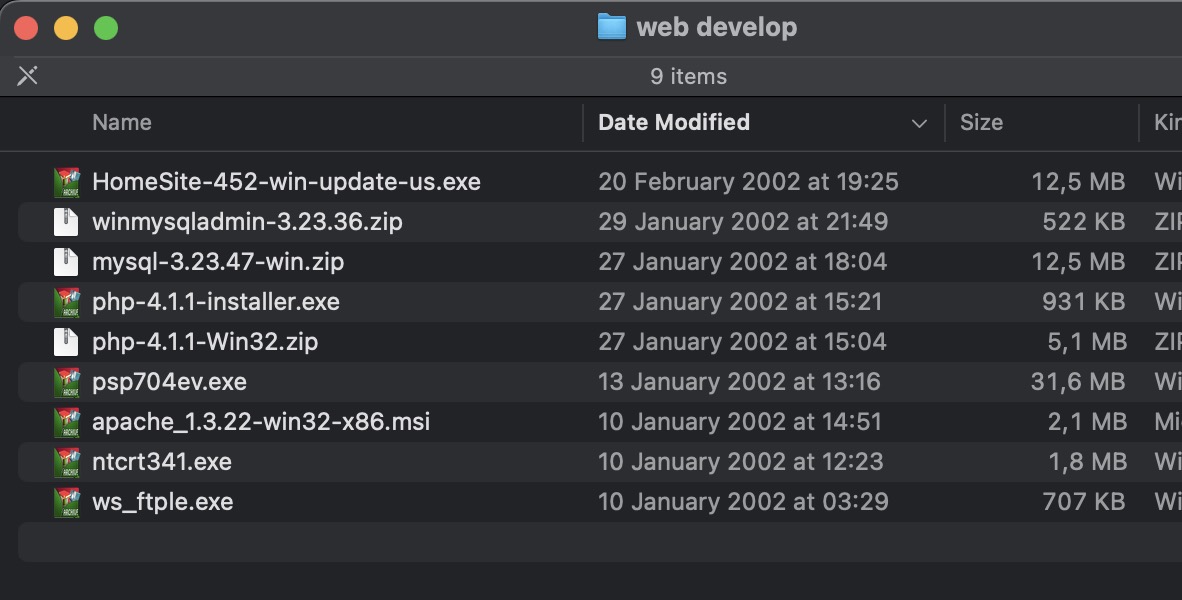1182x600 pixels.
Task: Toggle sort order using Date Modified chevron
Action: click(919, 123)
